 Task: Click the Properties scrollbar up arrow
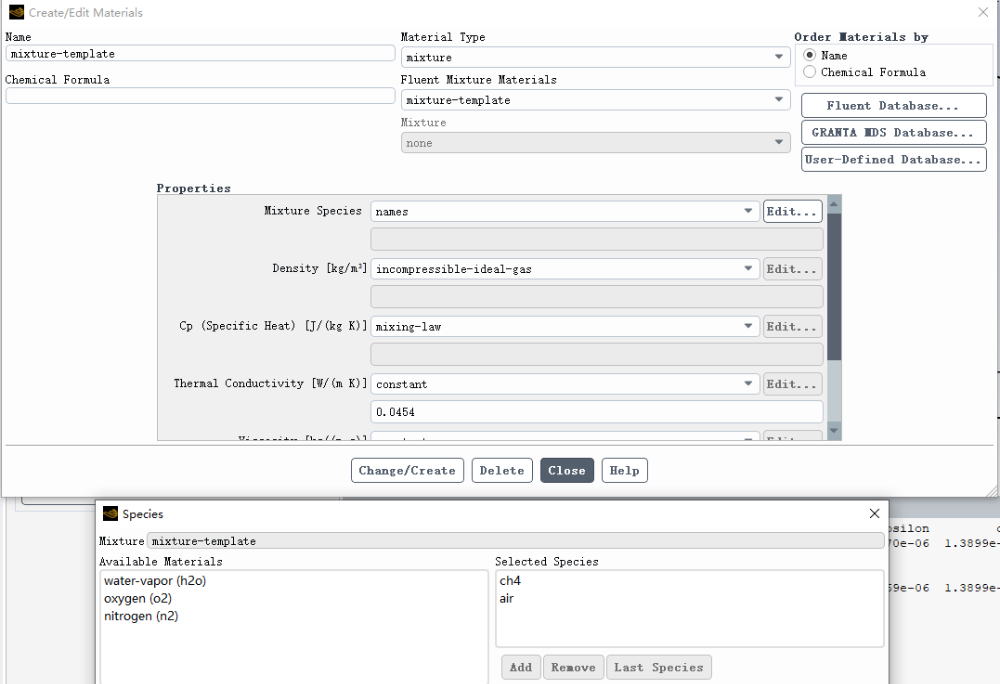[x=834, y=203]
